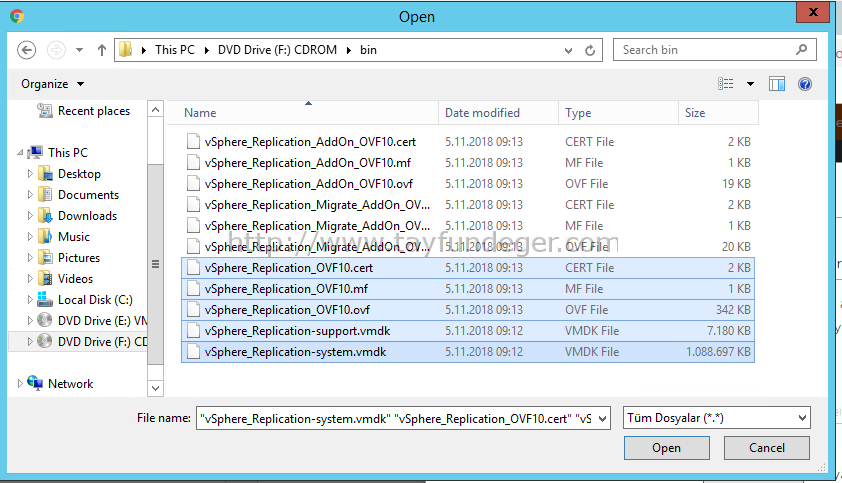Click the Forward navigation arrow

[x=56, y=50]
